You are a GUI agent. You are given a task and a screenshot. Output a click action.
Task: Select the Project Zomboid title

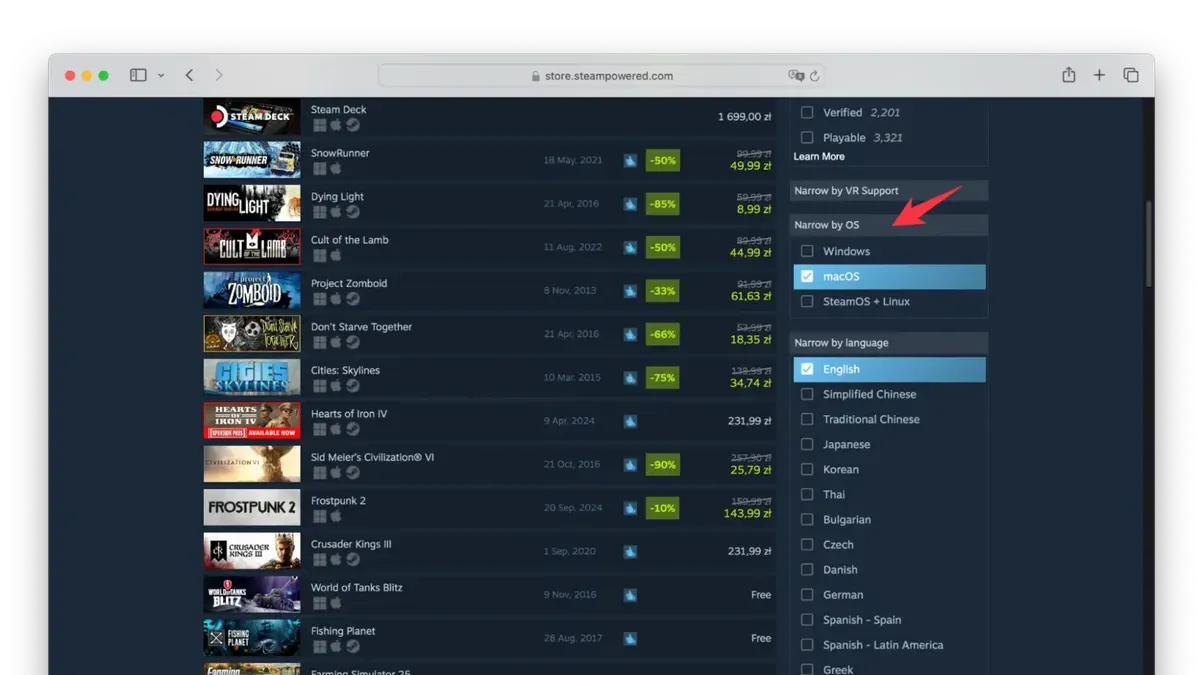pyautogui.click(x=349, y=283)
